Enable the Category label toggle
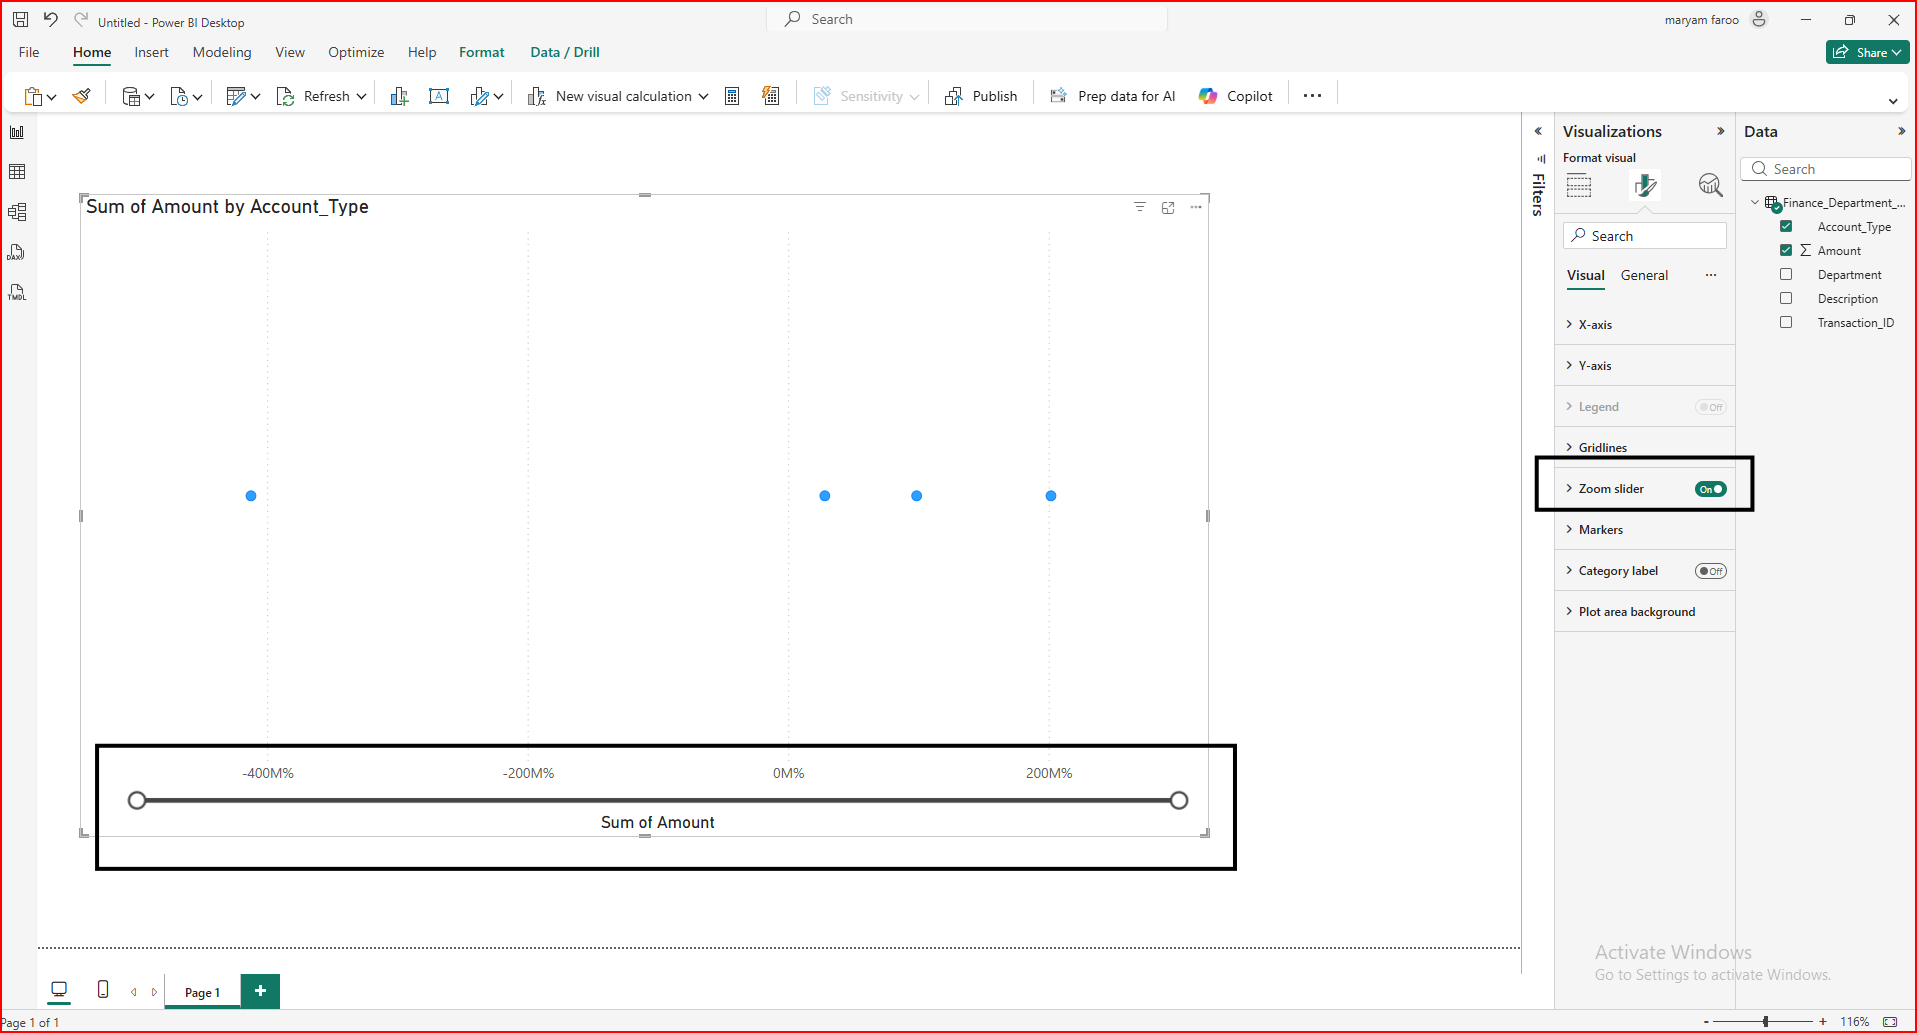This screenshot has width=1917, height=1033. pyautogui.click(x=1710, y=571)
